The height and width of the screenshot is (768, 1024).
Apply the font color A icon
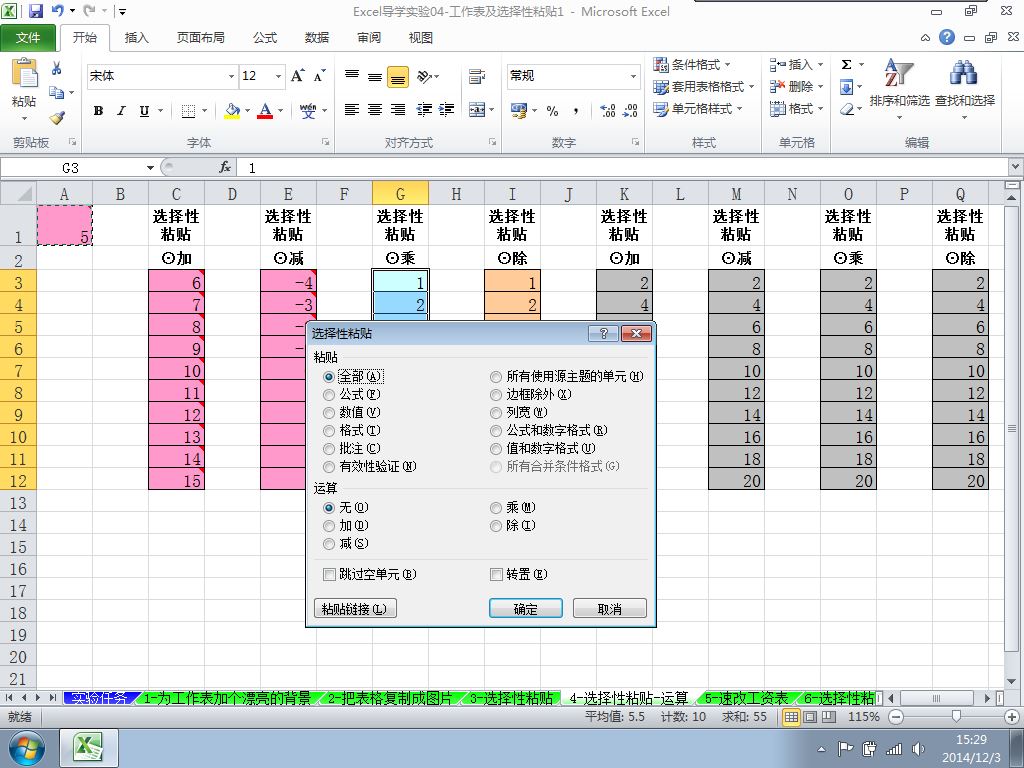point(264,110)
